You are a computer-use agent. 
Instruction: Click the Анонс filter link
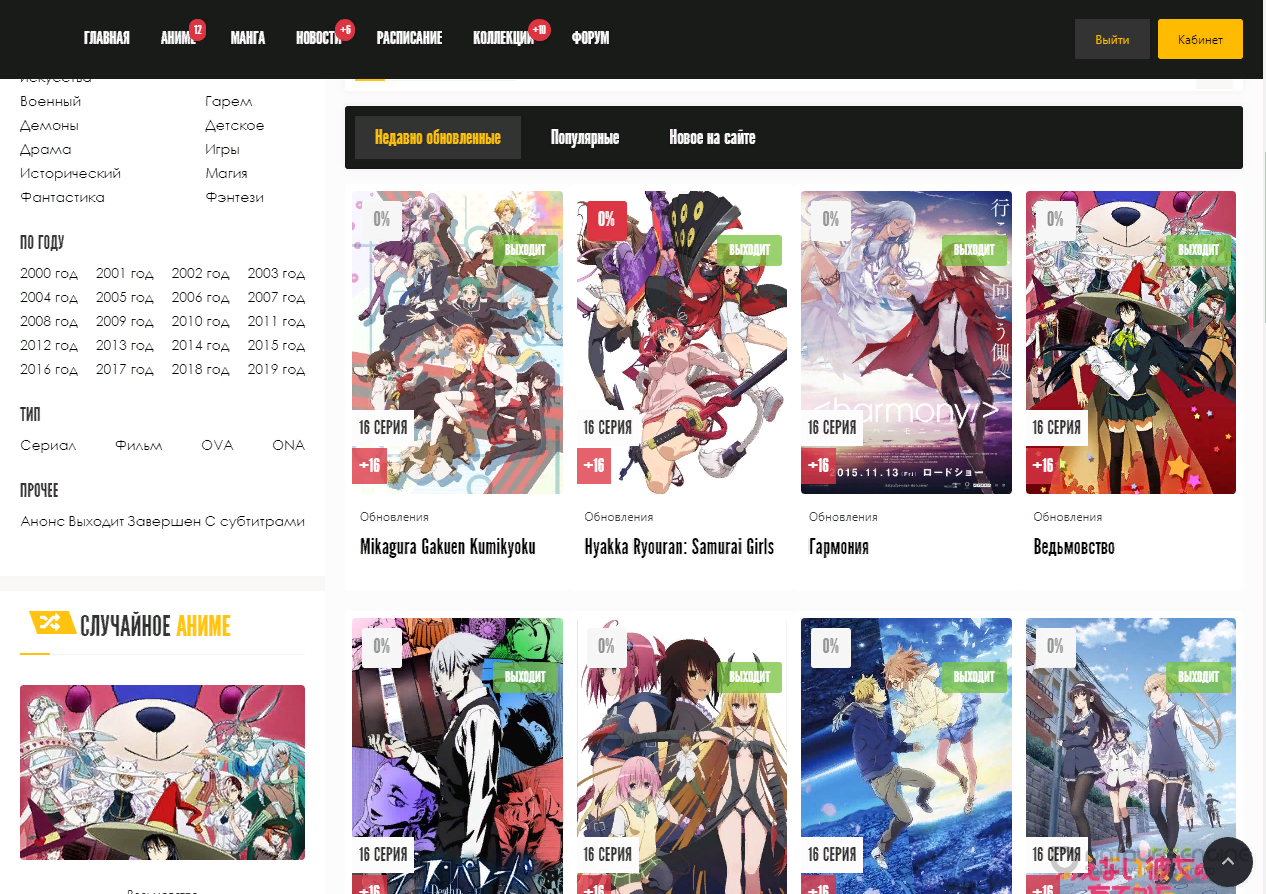click(42, 521)
